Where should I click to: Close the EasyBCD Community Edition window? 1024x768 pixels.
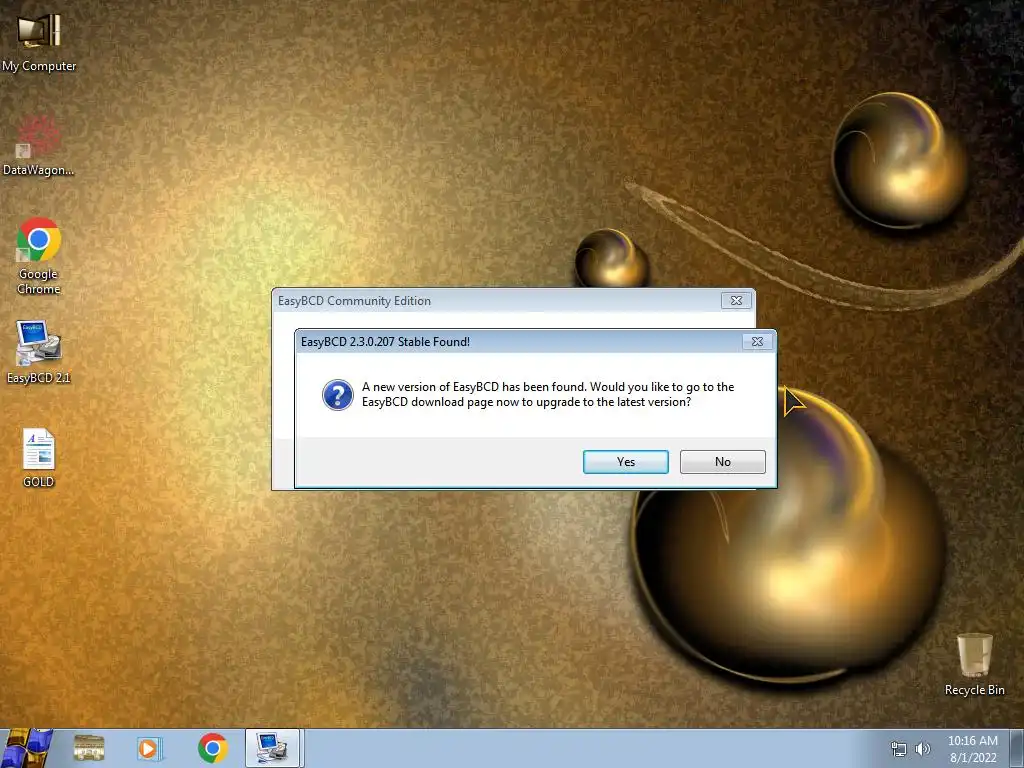(x=736, y=300)
